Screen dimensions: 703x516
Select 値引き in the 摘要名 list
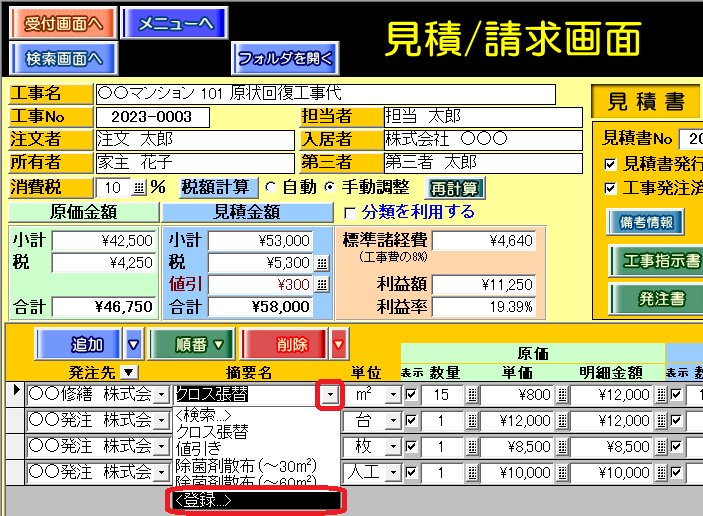(x=200, y=449)
